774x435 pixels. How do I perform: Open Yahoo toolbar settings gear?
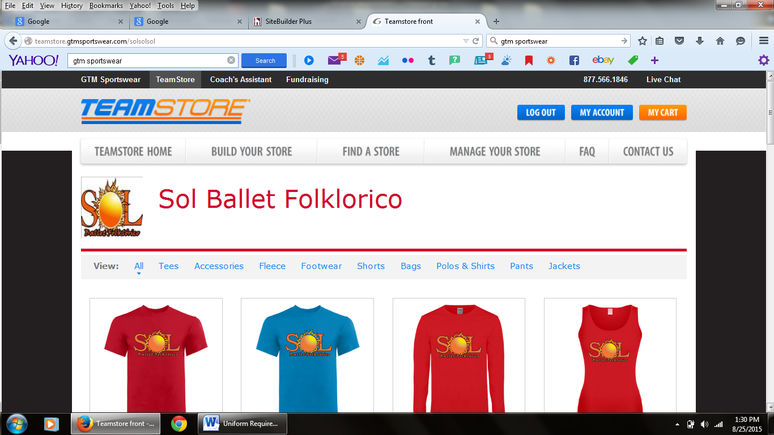point(763,60)
